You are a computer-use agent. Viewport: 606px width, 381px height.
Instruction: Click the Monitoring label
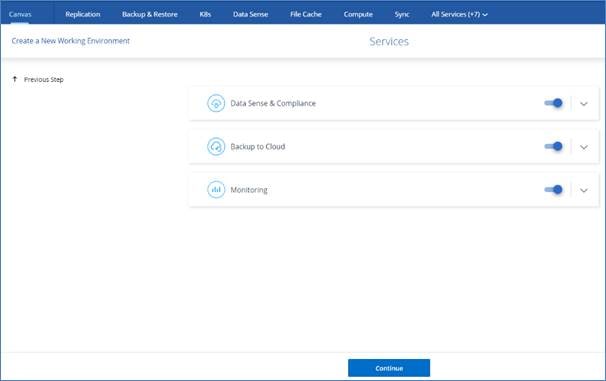249,190
